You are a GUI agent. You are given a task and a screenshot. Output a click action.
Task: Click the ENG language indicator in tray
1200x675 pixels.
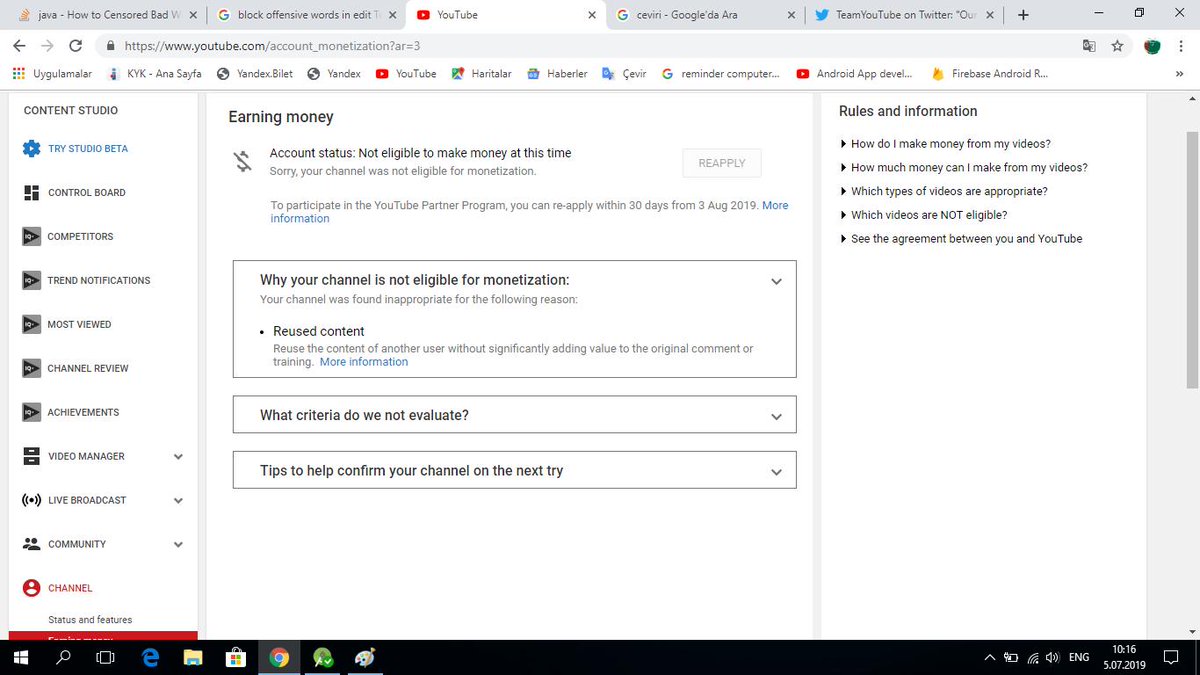[1079, 657]
